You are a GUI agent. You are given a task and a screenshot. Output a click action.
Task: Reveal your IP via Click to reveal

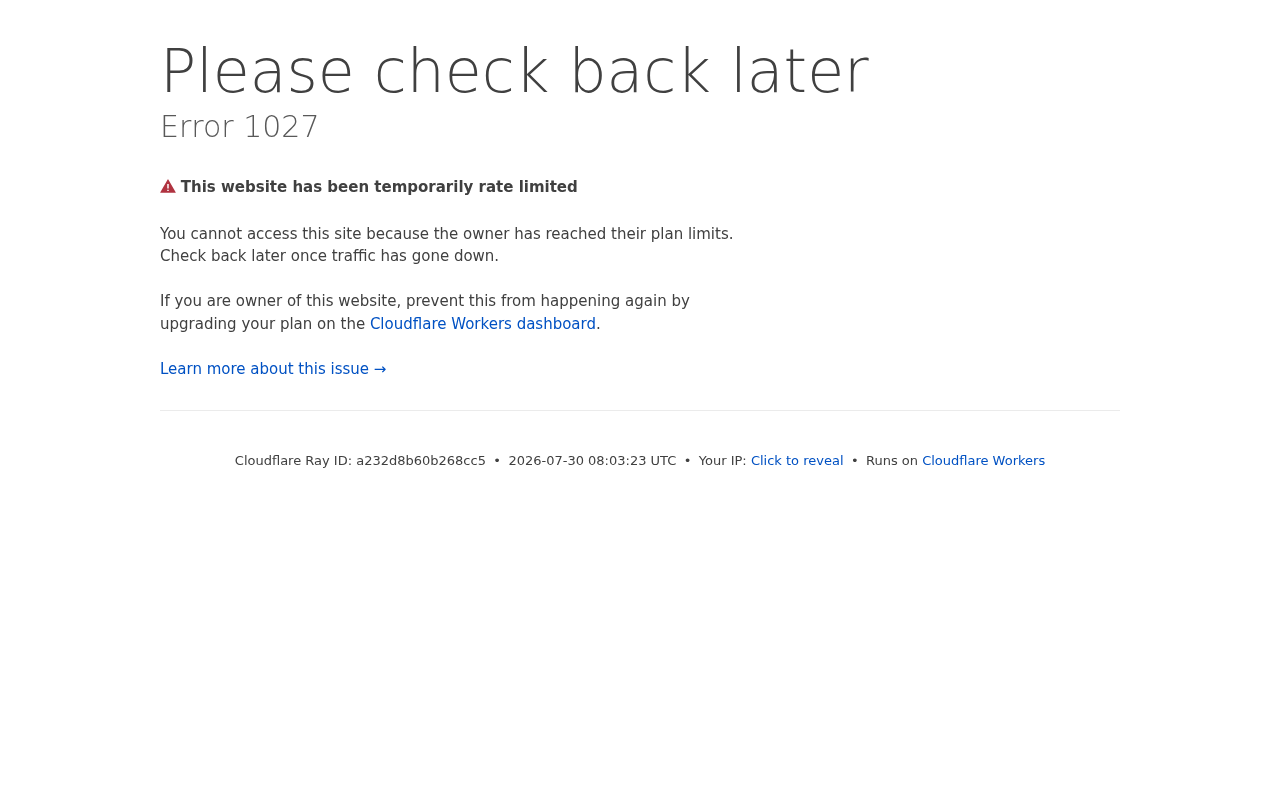coord(797,461)
